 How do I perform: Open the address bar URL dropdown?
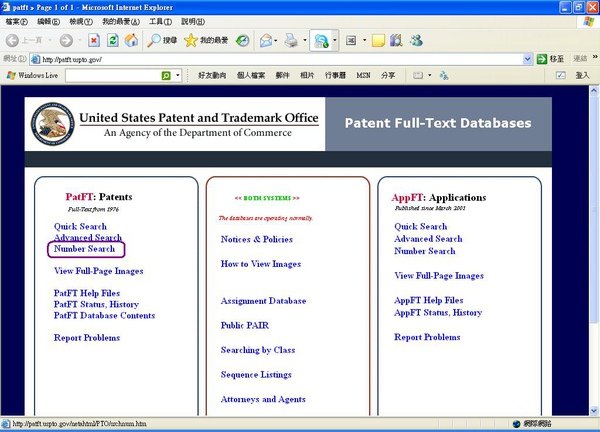pyautogui.click(x=527, y=59)
